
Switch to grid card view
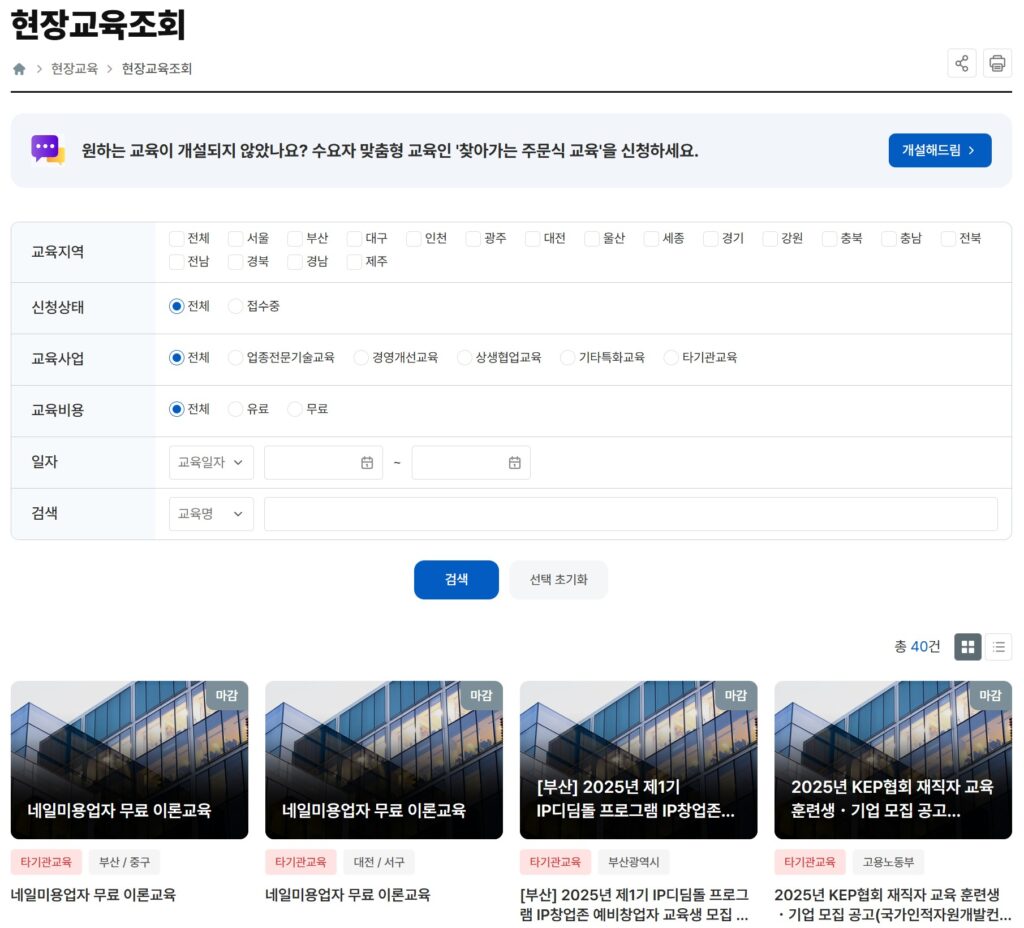pos(967,647)
